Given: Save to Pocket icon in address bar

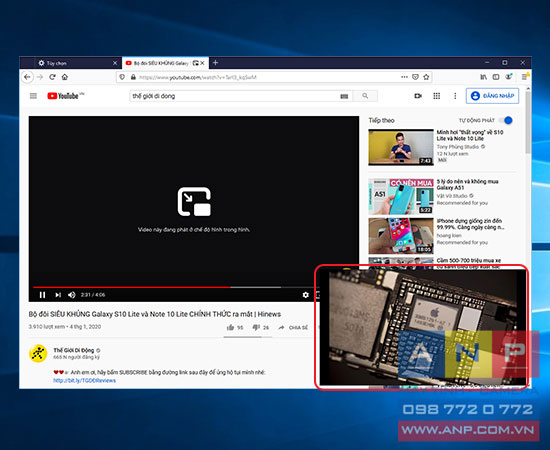Looking at the screenshot, I should click(415, 77).
